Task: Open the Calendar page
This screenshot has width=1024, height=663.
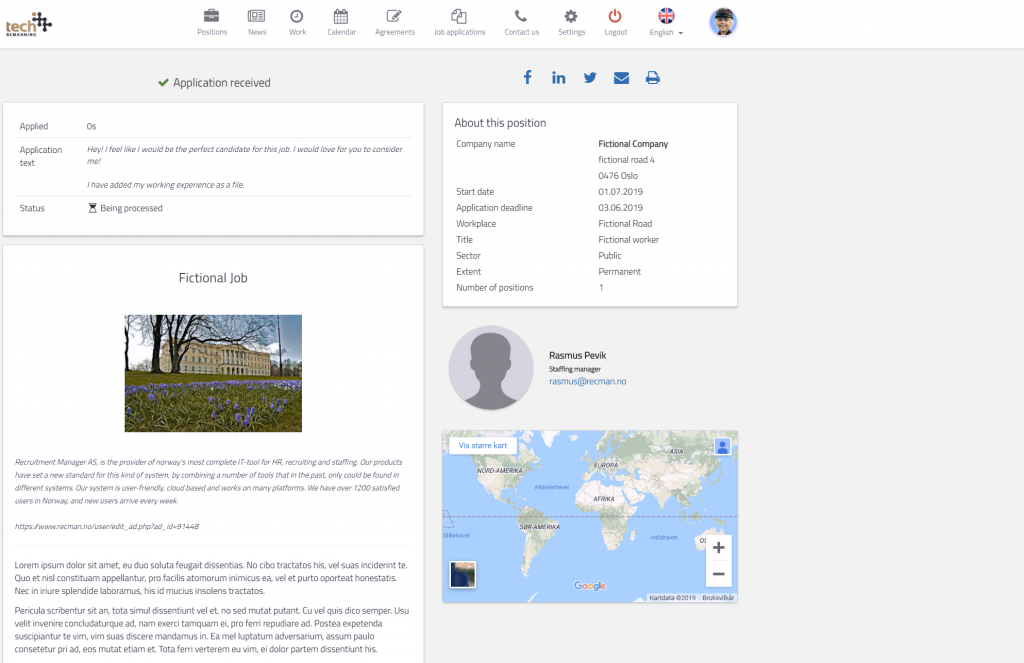Action: coord(341,22)
